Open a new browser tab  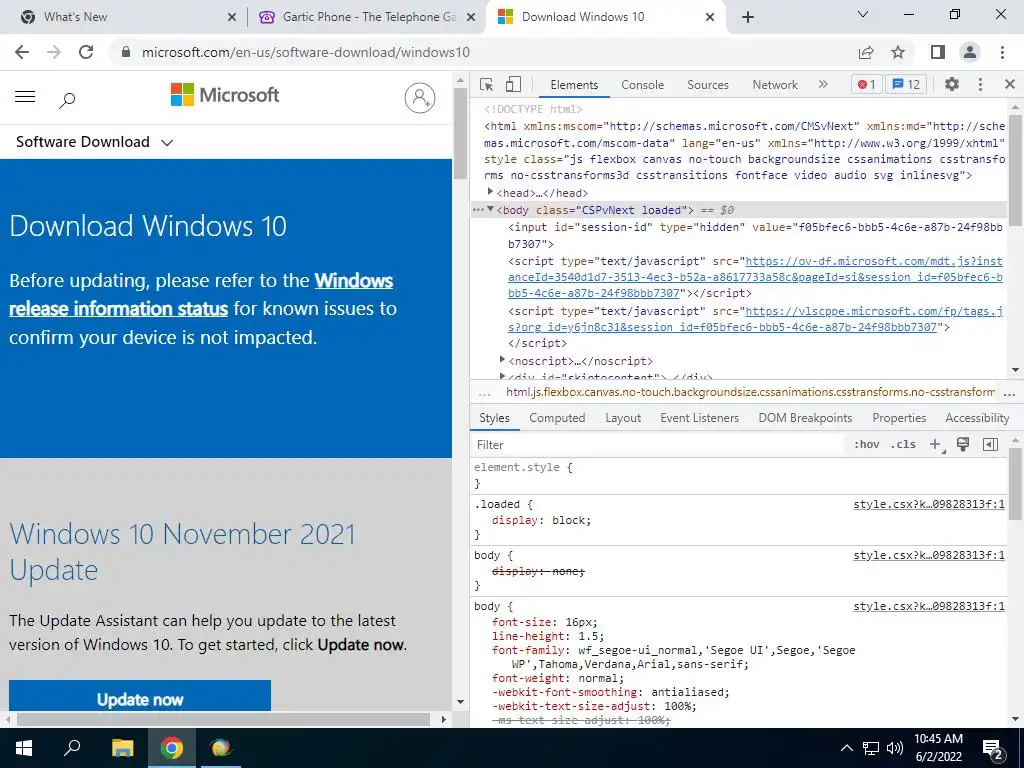tap(748, 17)
